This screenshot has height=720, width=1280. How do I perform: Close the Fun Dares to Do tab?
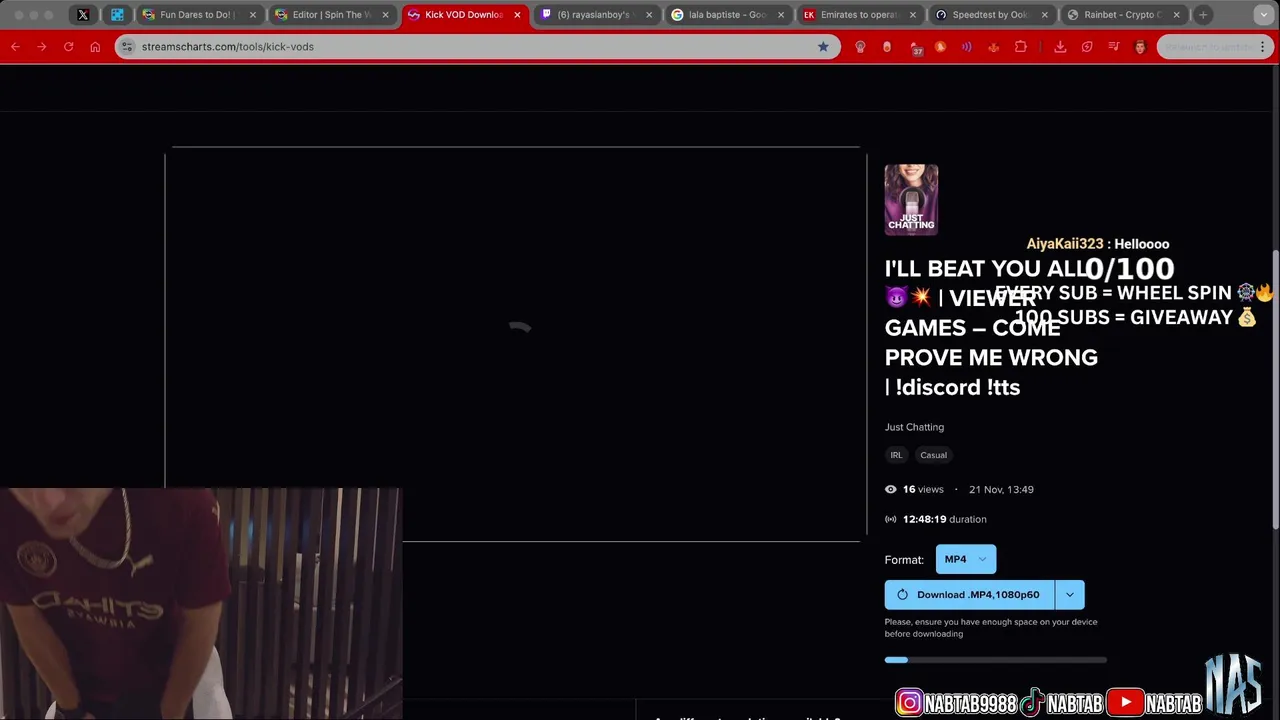click(253, 15)
